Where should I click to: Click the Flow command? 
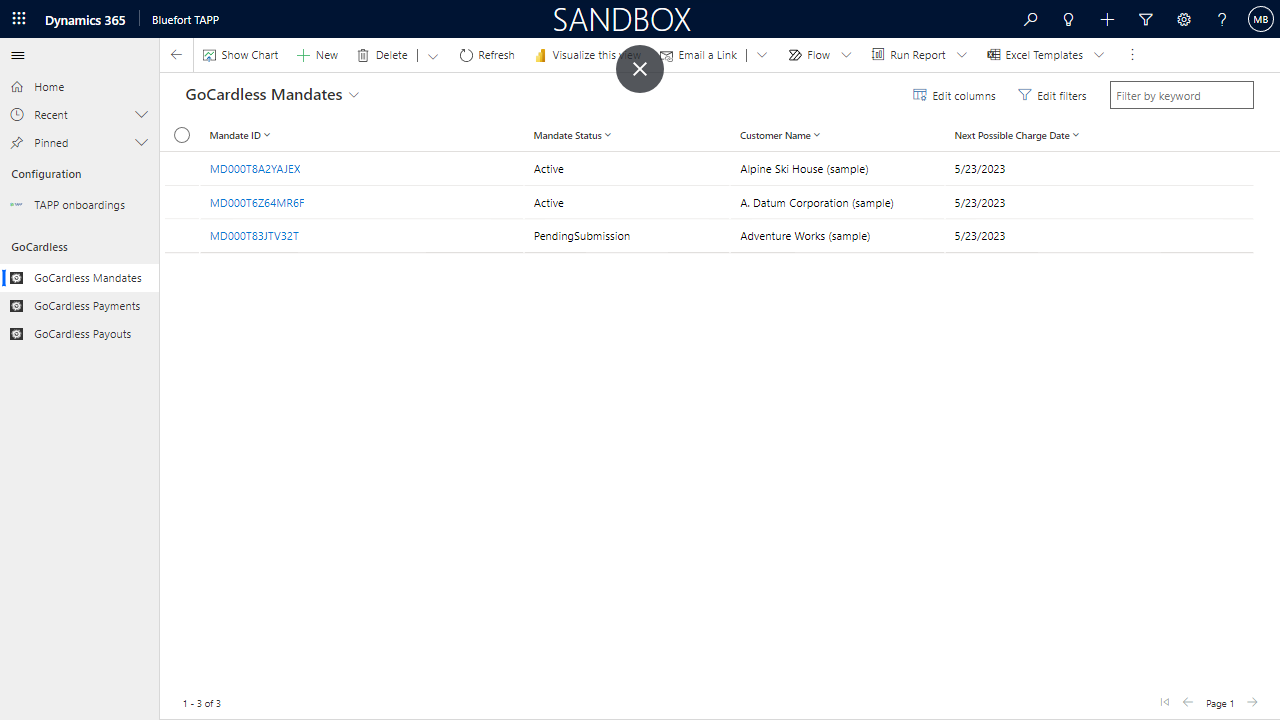809,55
